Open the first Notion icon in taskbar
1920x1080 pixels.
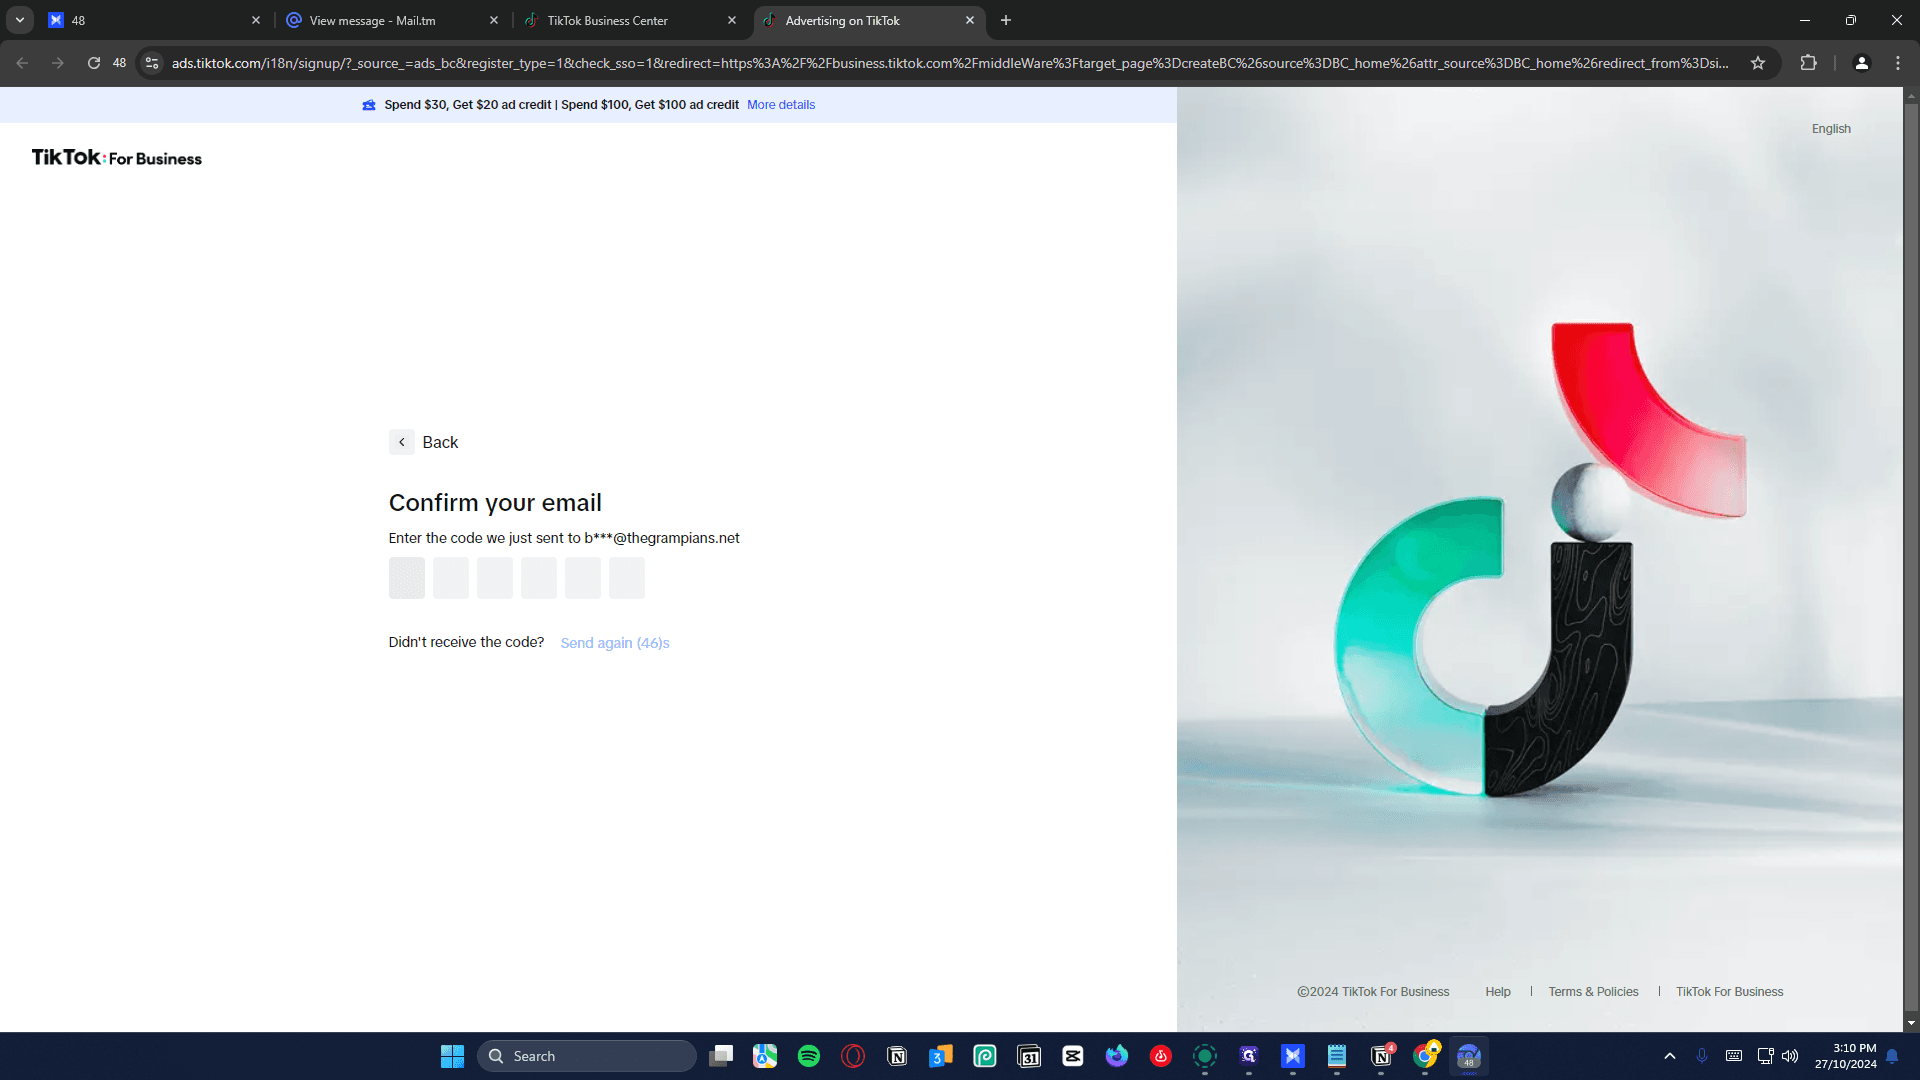pos(897,1056)
